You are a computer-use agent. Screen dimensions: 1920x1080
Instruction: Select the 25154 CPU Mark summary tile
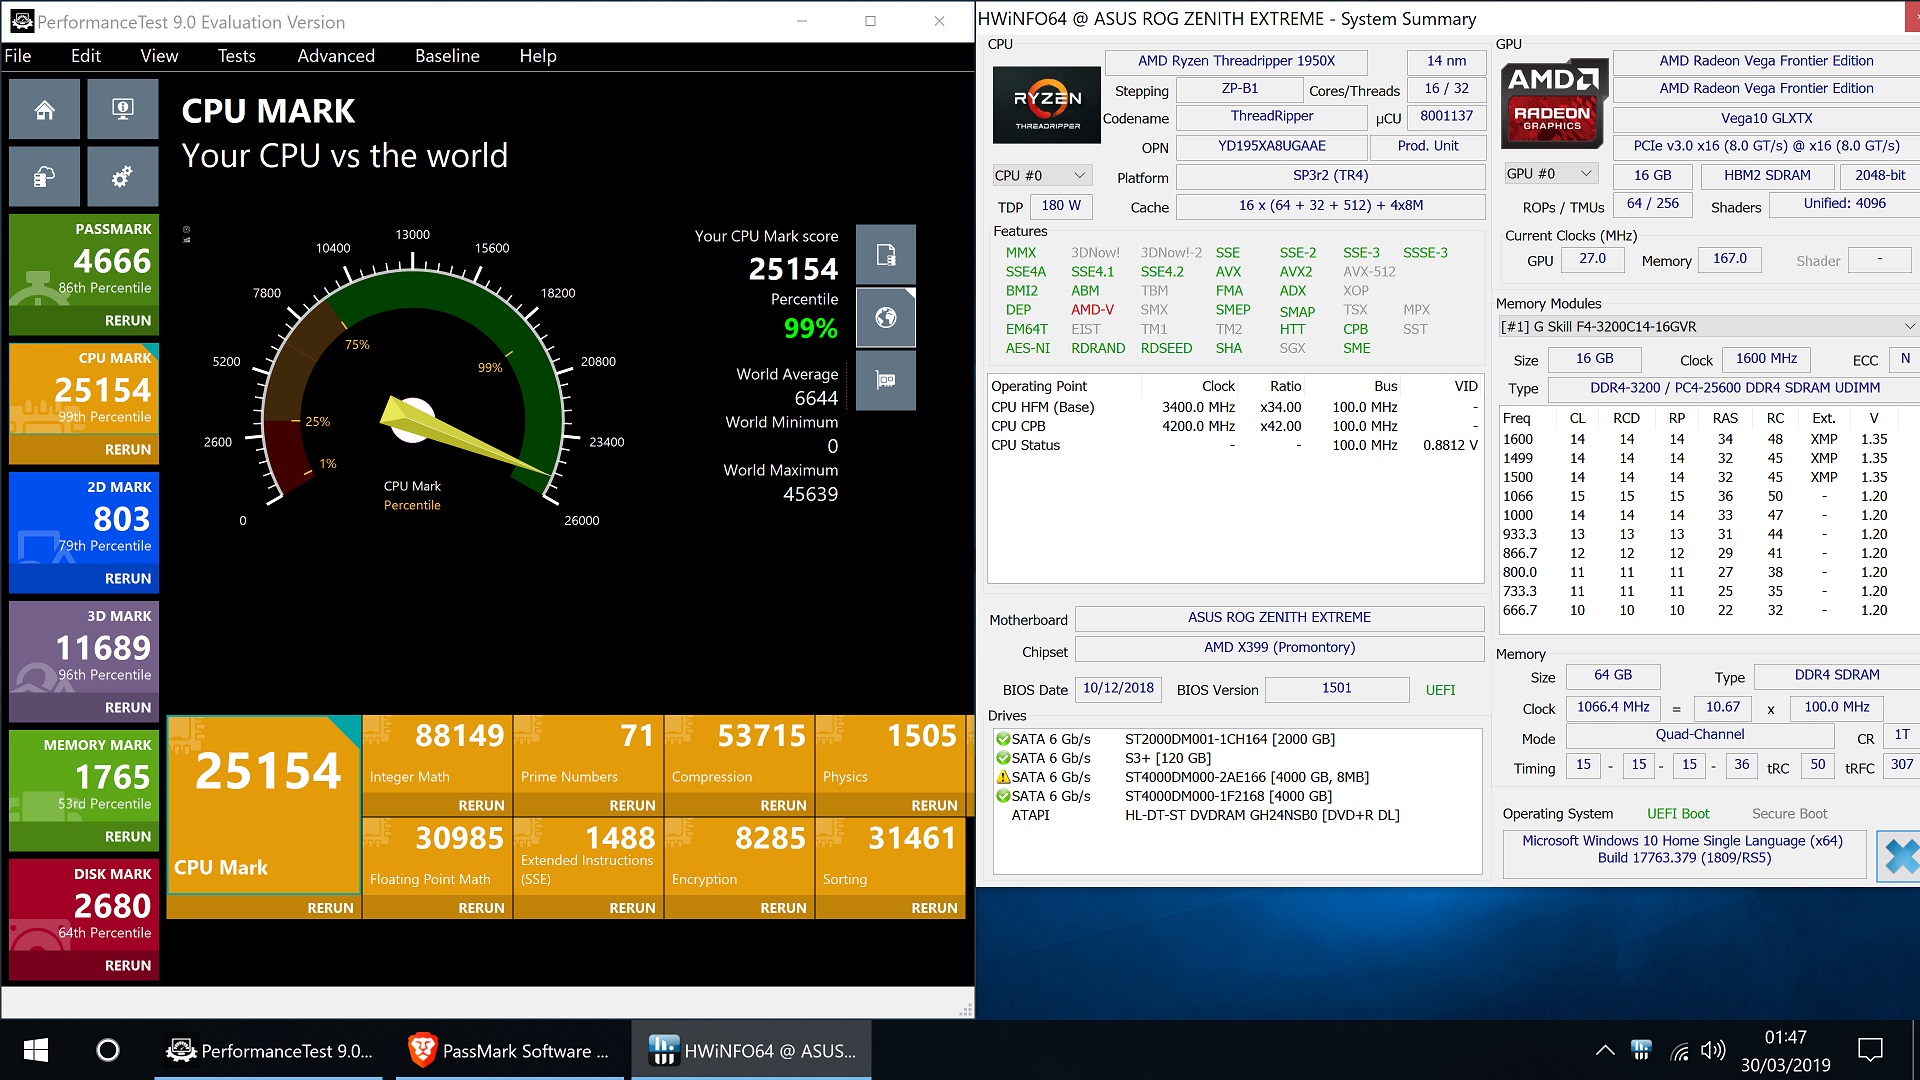pos(263,805)
